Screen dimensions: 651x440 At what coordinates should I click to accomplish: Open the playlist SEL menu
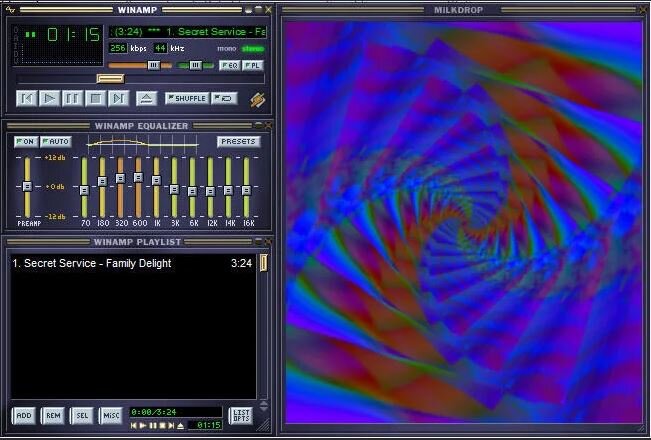pyautogui.click(x=82, y=416)
